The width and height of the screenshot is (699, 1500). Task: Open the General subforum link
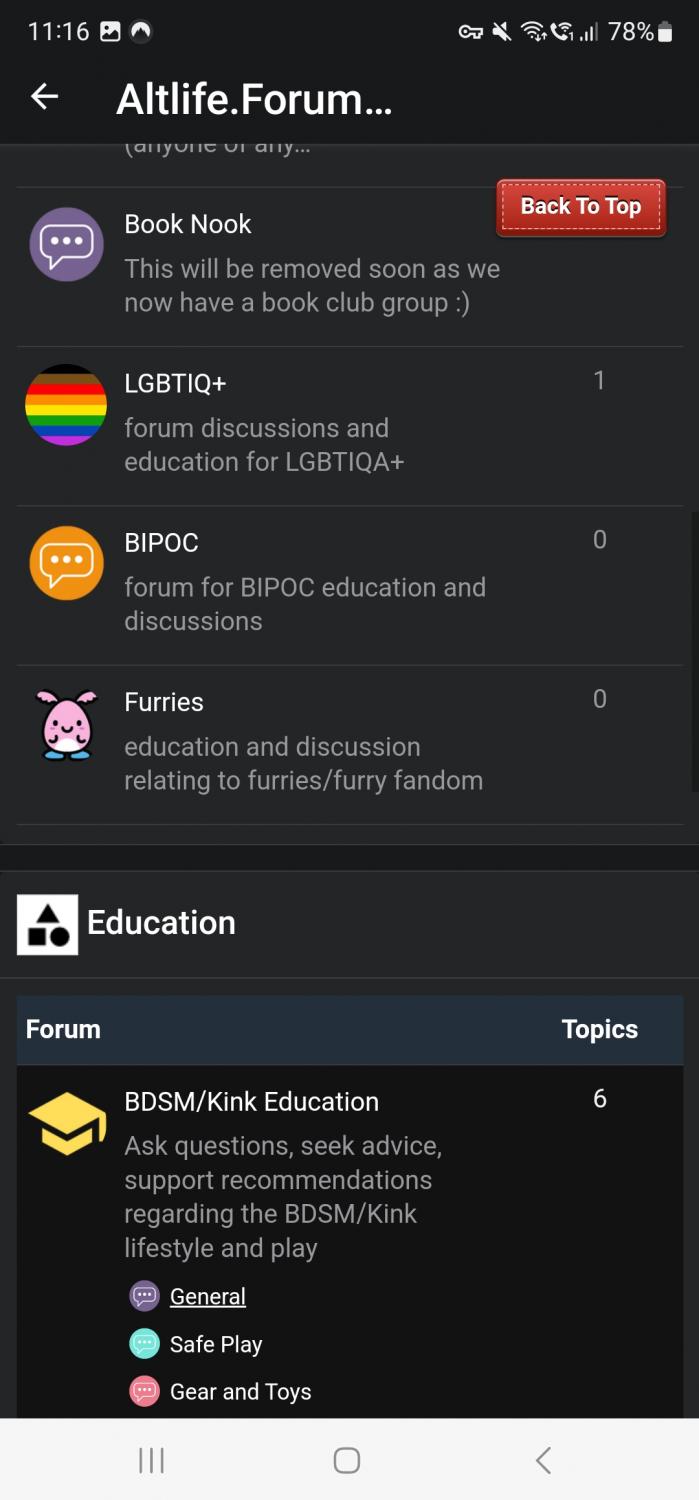coord(207,1296)
